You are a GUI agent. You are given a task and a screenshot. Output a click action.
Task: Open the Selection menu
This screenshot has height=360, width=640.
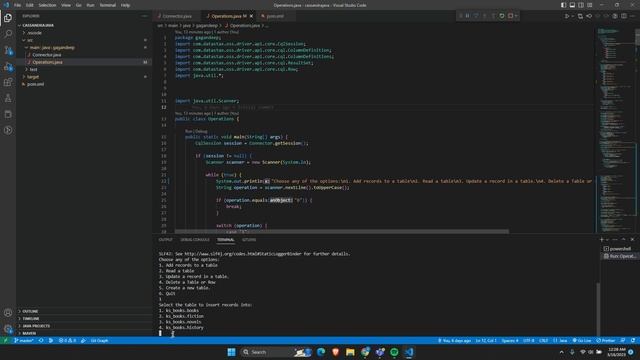pos(47,5)
